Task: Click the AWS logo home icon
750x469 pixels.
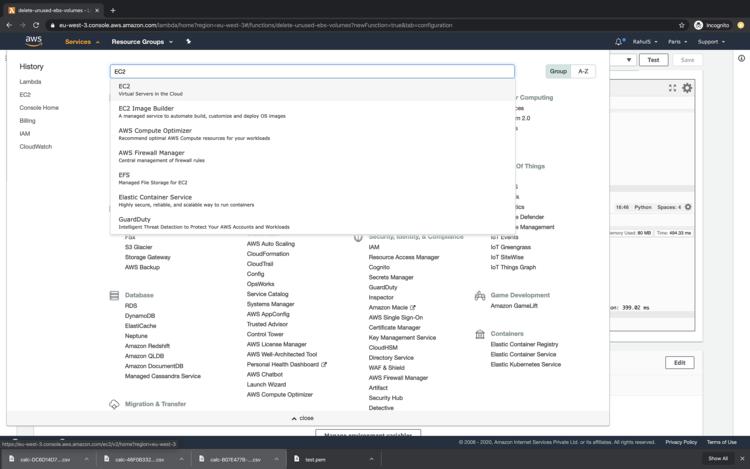Action: [34, 42]
